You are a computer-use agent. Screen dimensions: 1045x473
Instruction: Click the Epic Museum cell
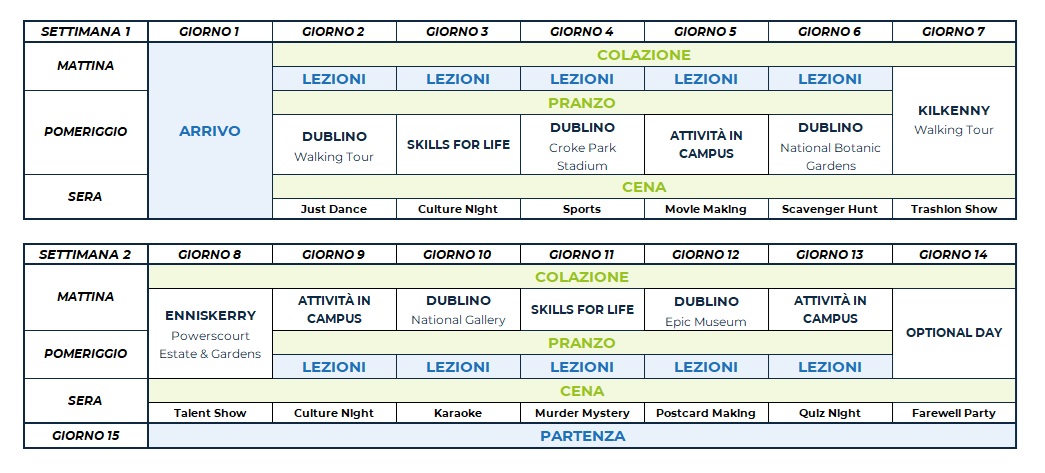(x=706, y=310)
